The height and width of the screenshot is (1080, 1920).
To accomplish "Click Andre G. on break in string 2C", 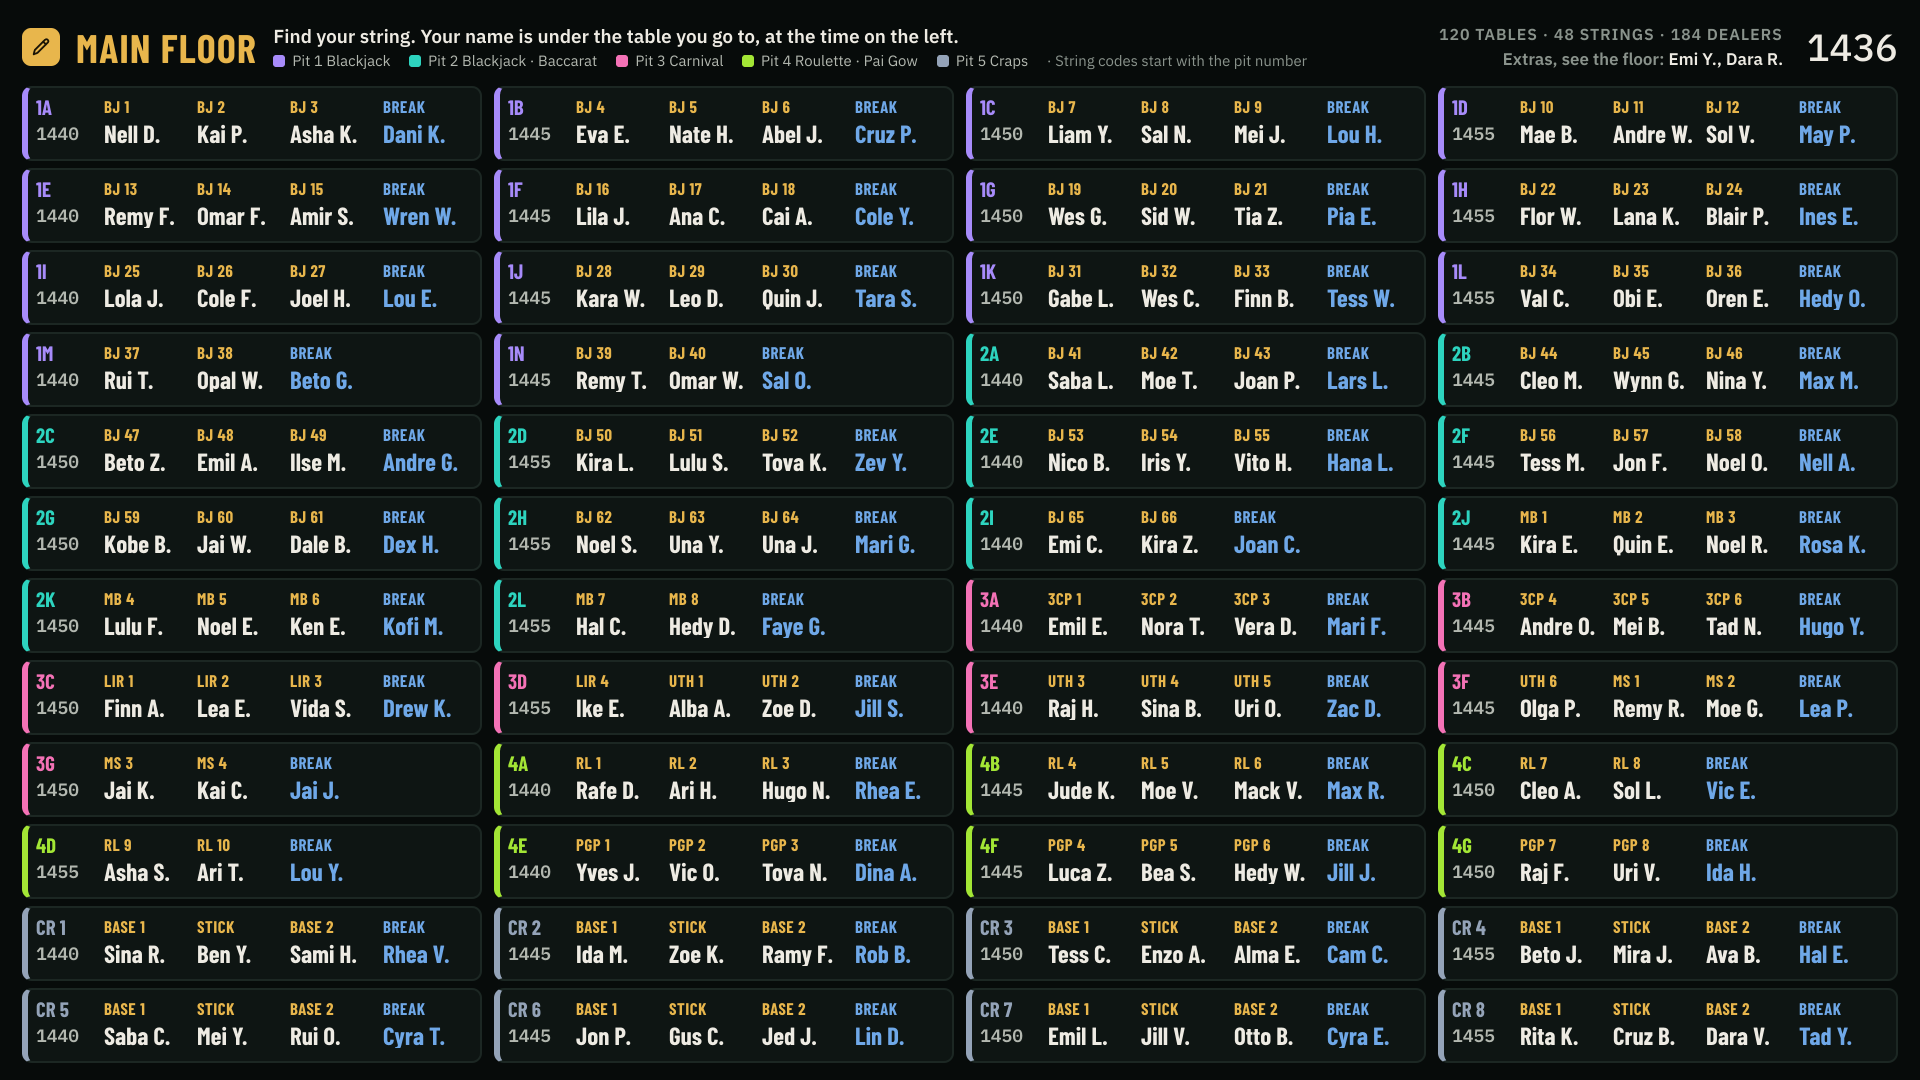I will click(x=420, y=463).
